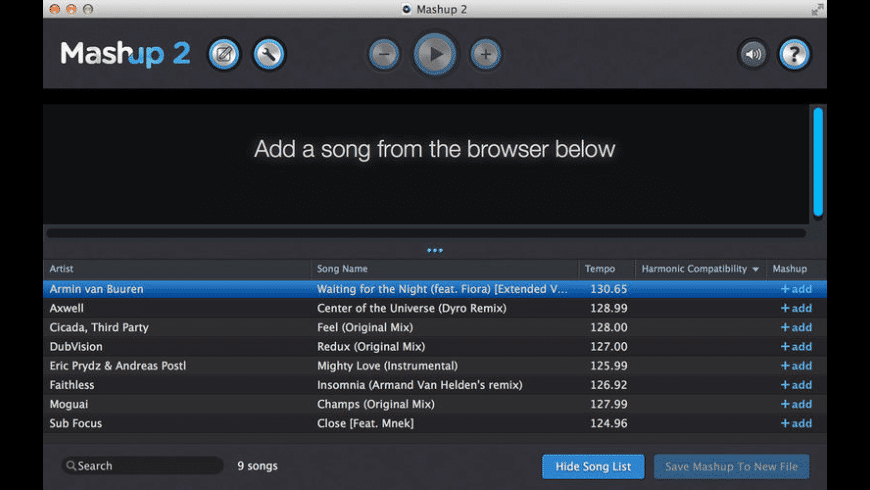Click the horizontal timeline scrollbar
This screenshot has height=490, width=870.
click(x=426, y=233)
